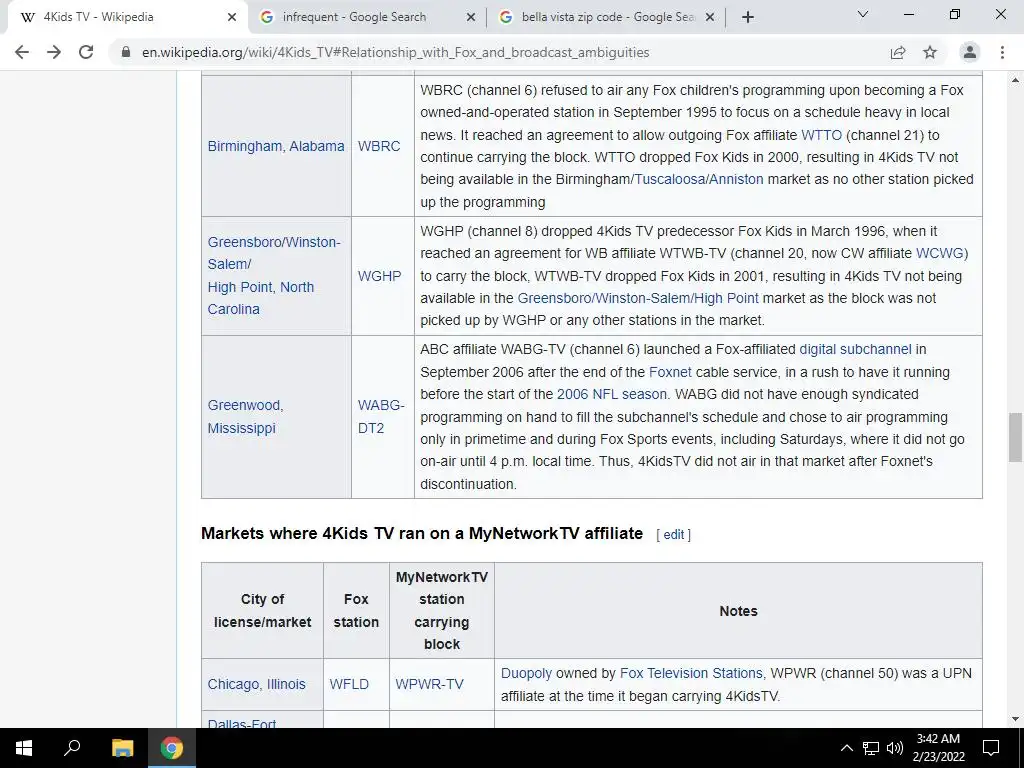Image resolution: width=1024 pixels, height=768 pixels.
Task: Click scrollbar down arrow
Action: 1015,719
